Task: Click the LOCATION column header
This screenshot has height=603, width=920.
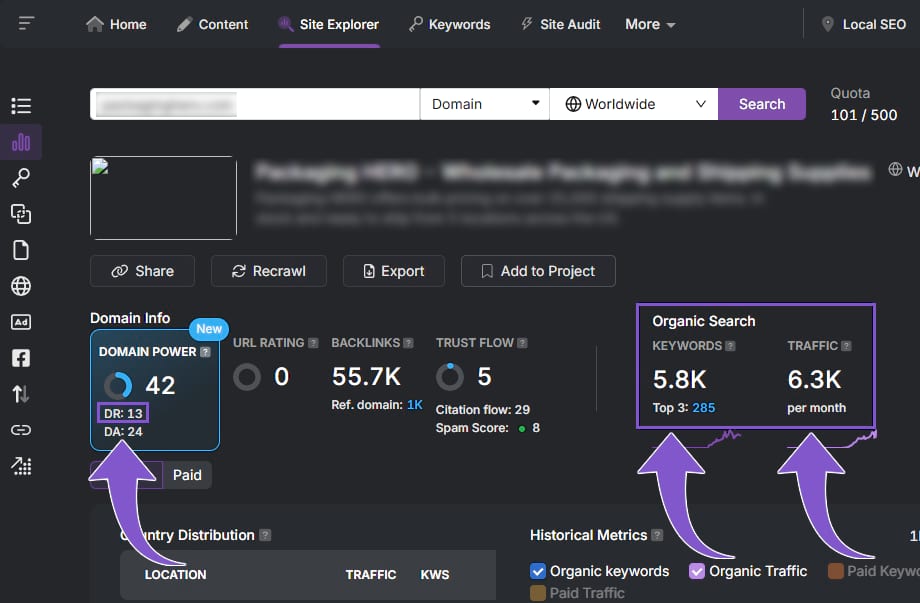Action: click(x=175, y=575)
